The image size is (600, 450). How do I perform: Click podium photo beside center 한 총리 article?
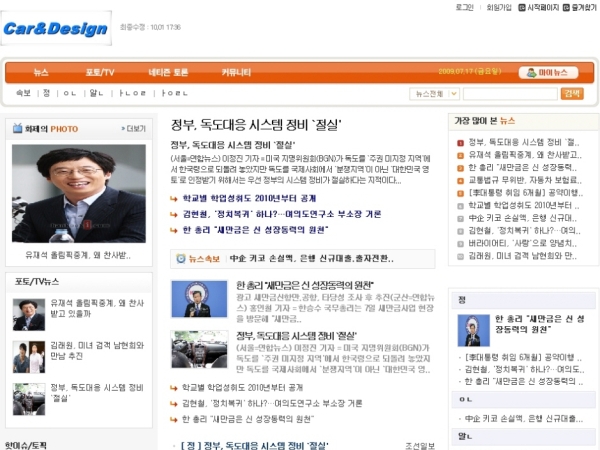[x=199, y=299]
